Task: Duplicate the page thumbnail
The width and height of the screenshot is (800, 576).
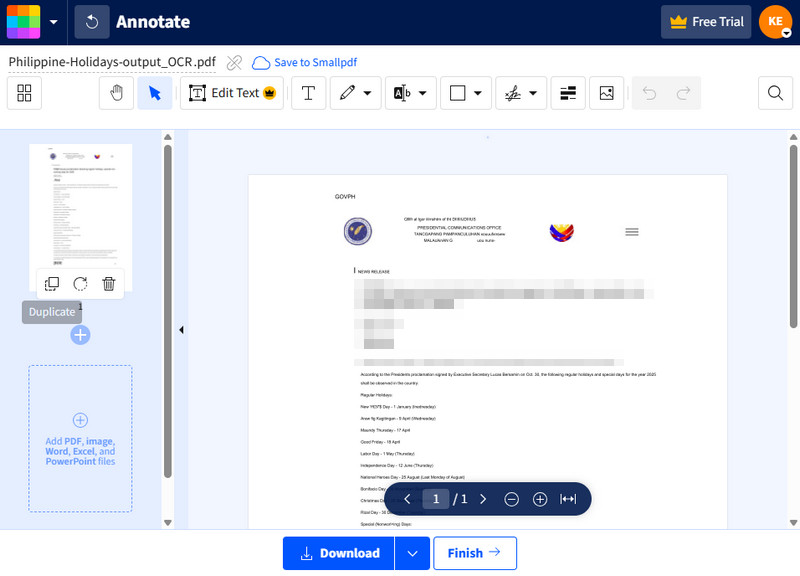Action: [x=52, y=284]
